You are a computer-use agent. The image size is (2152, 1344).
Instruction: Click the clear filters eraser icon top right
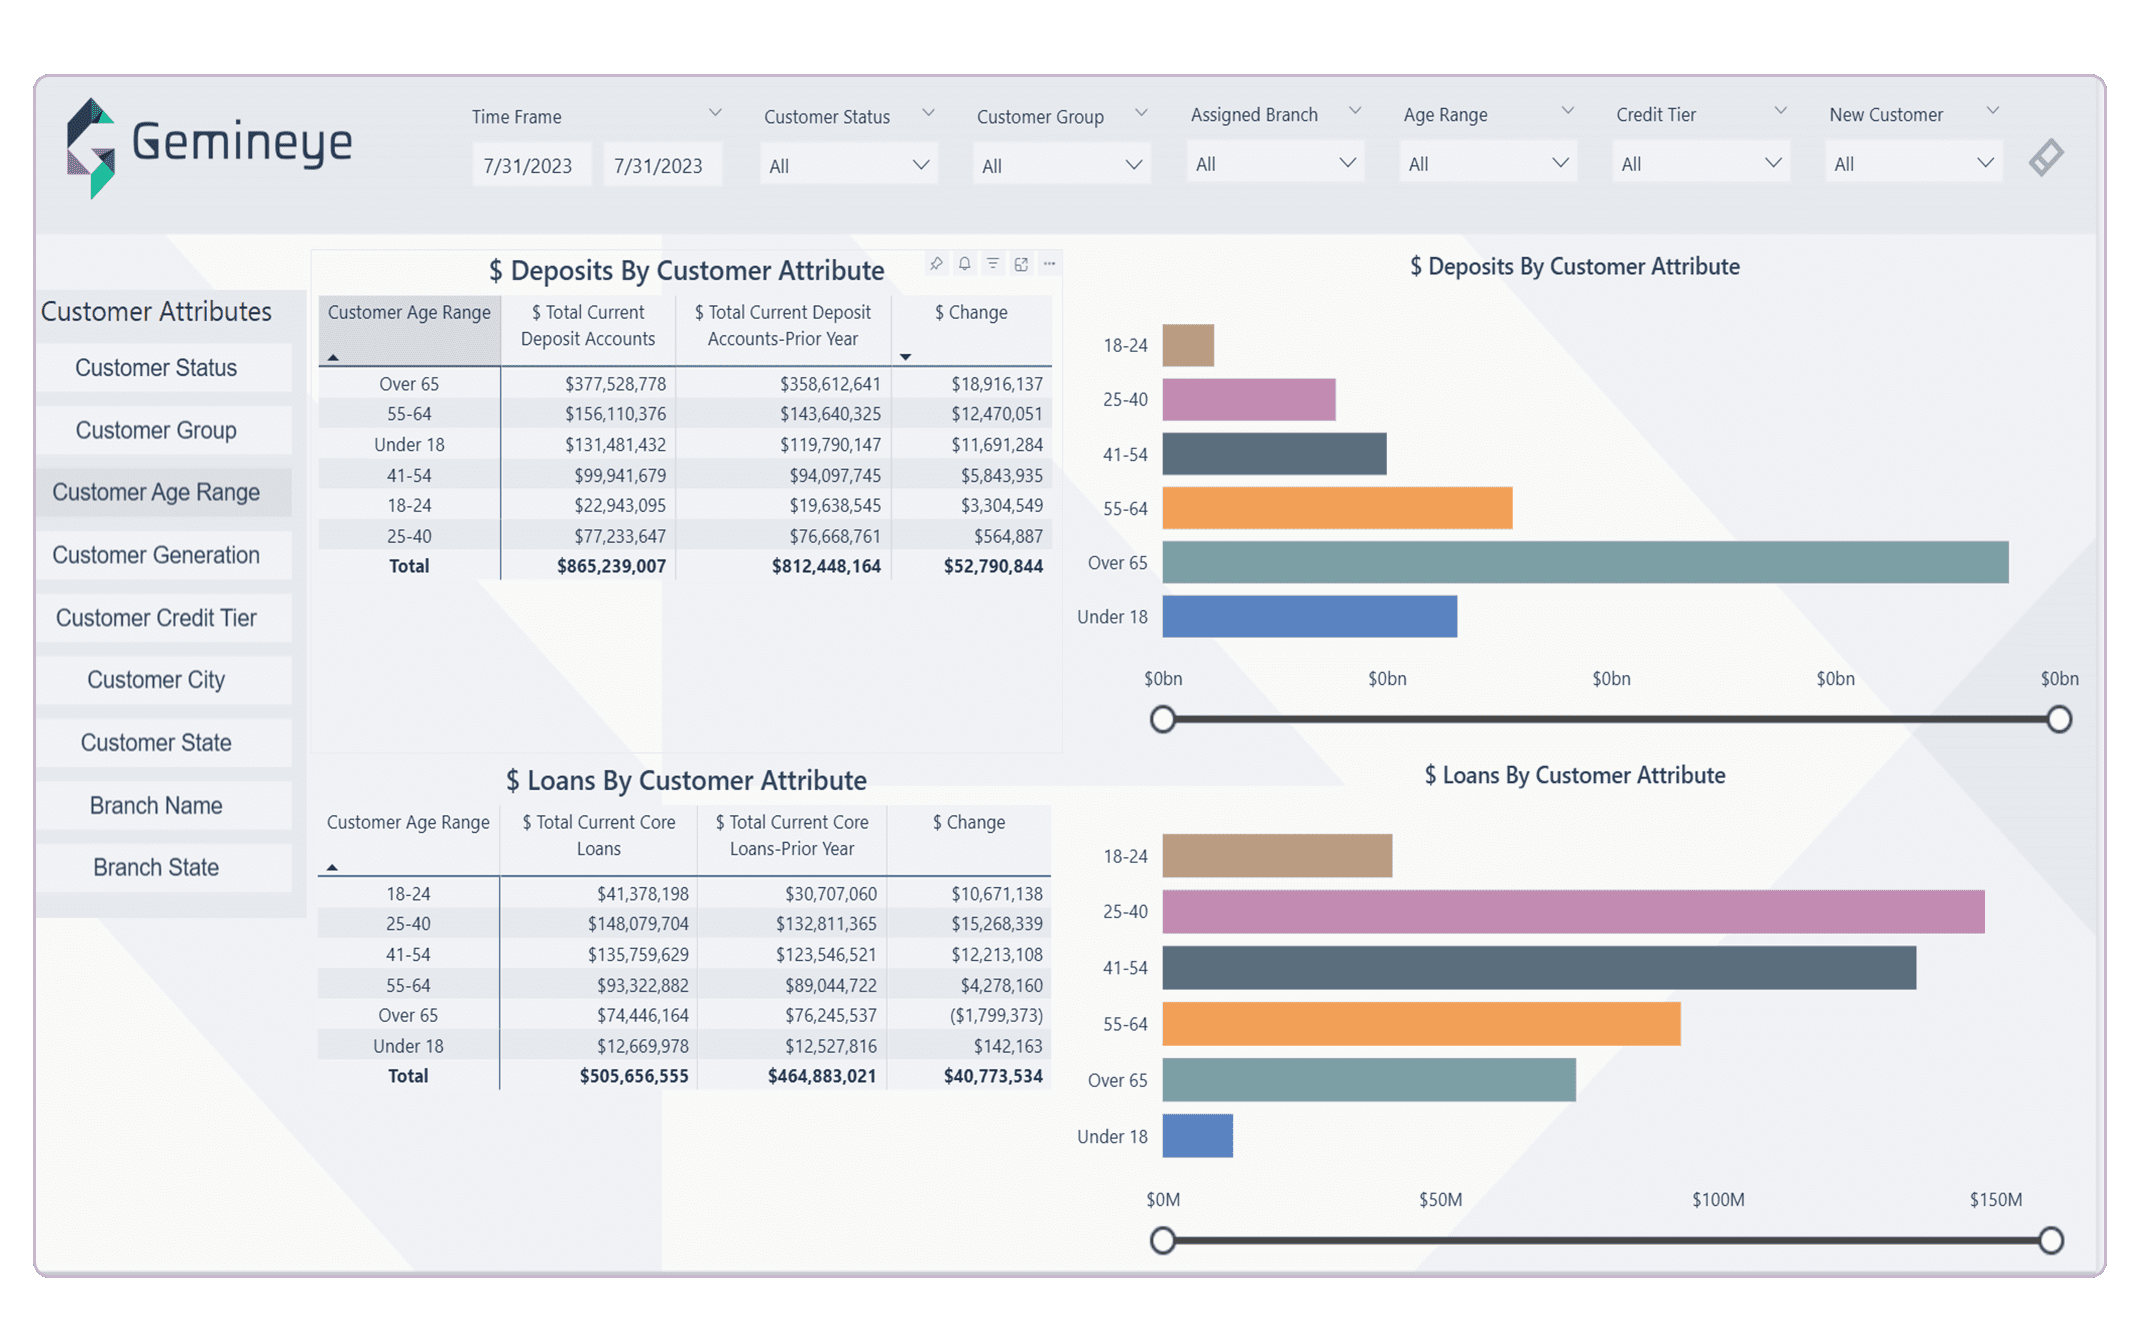pyautogui.click(x=2045, y=155)
